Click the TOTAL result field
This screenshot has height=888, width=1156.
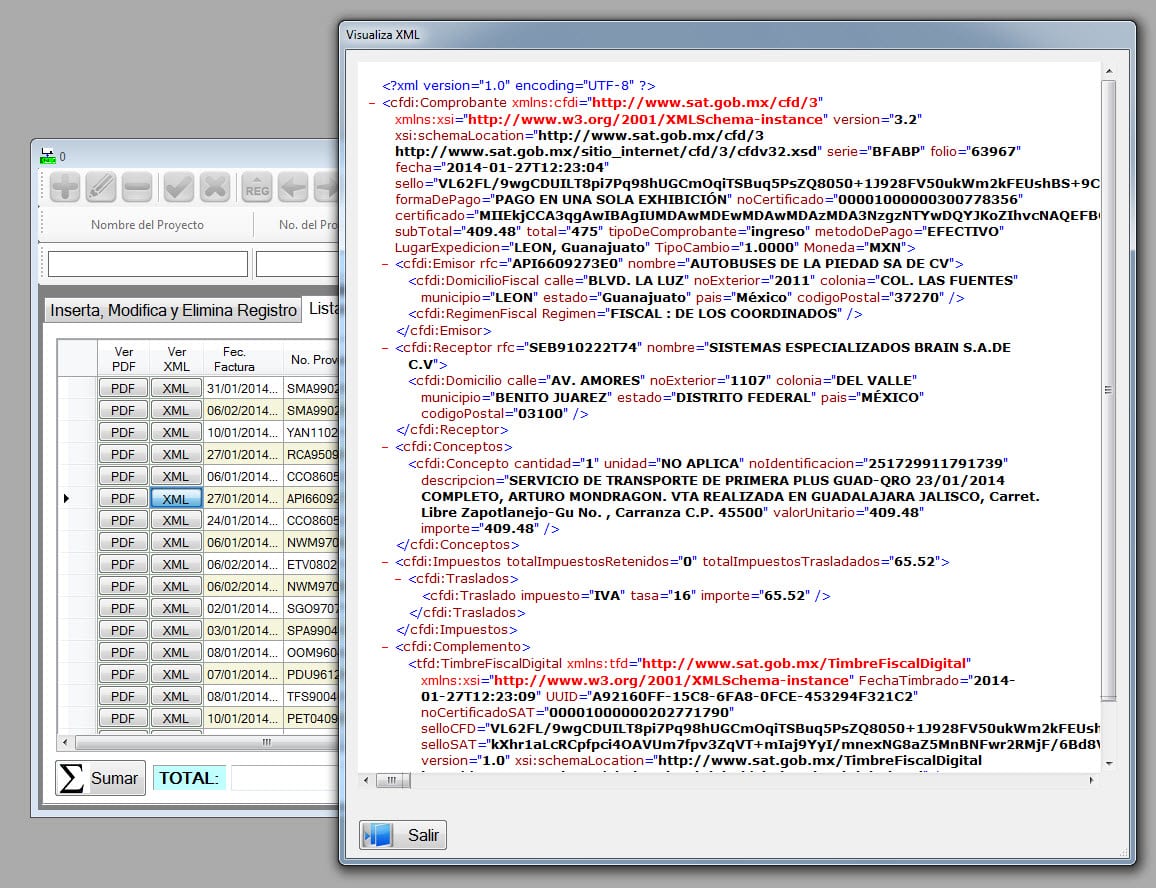(x=285, y=778)
